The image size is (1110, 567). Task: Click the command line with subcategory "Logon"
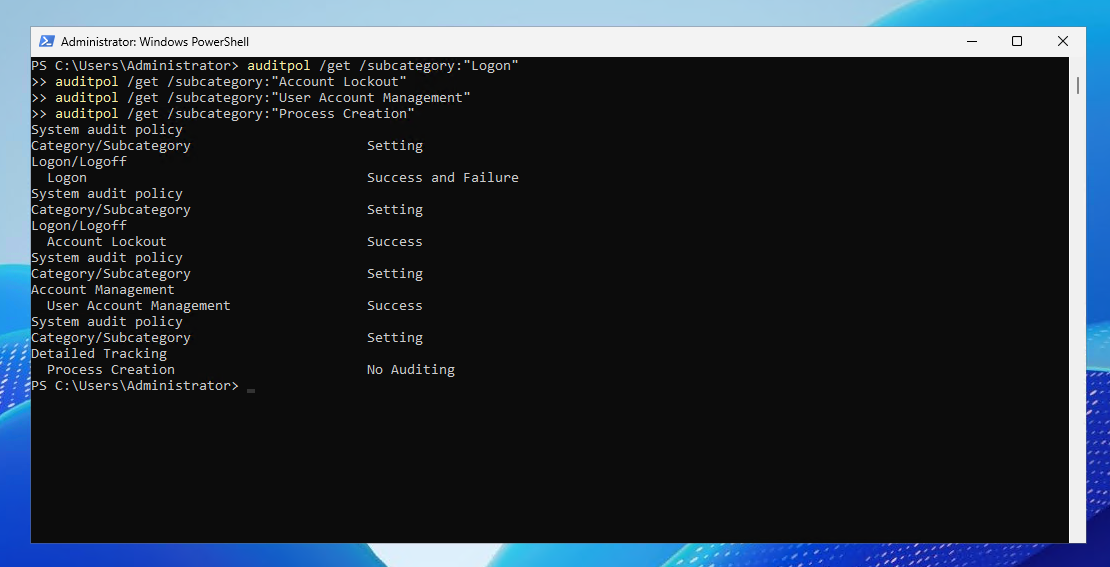[x=275, y=66]
